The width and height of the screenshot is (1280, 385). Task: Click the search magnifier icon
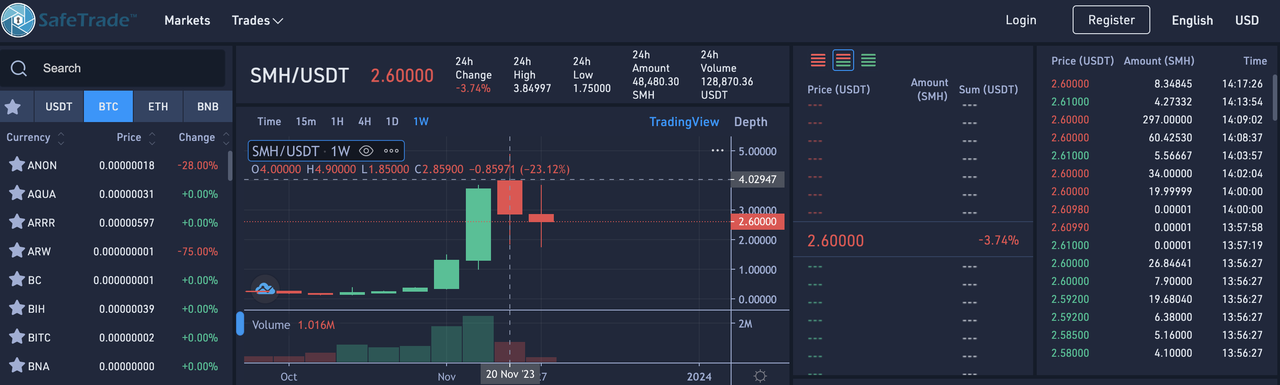click(x=18, y=68)
